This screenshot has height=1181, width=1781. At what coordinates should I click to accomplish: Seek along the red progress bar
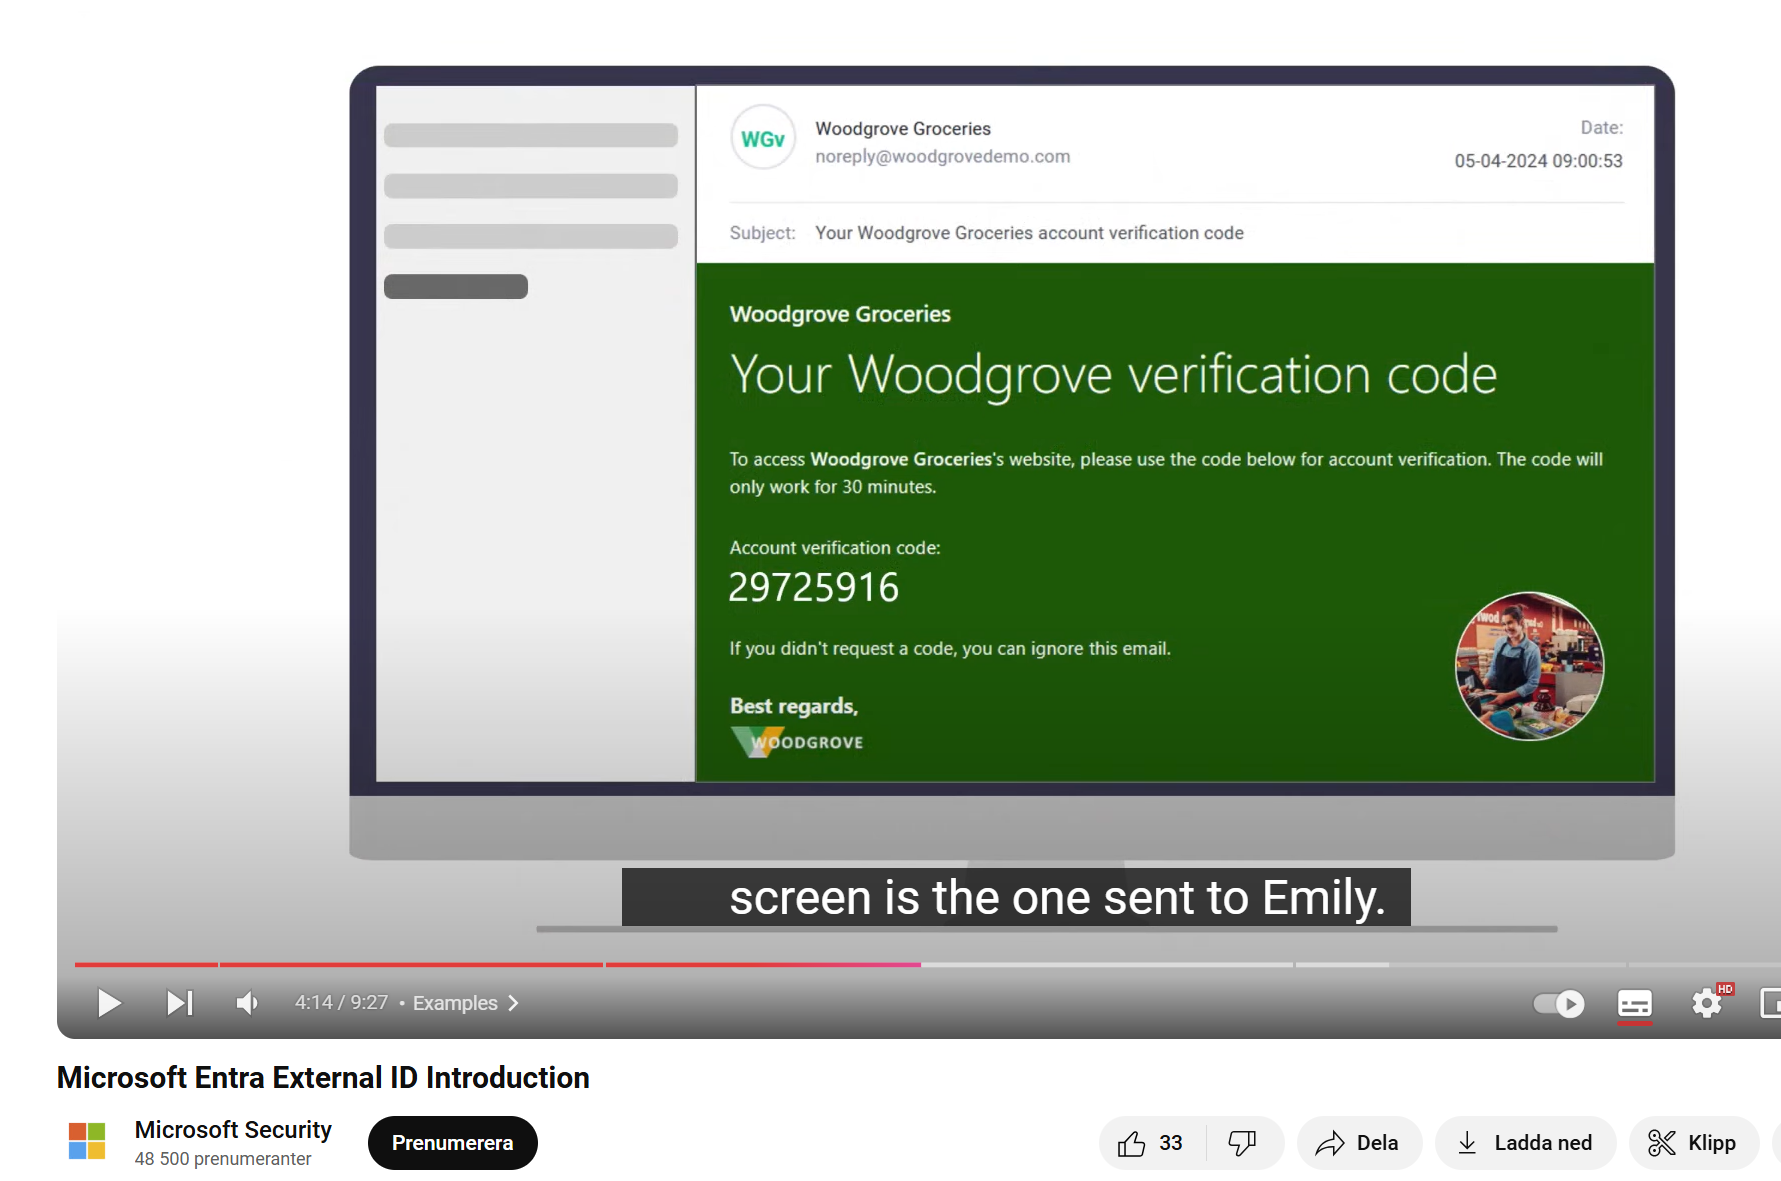click(x=498, y=965)
